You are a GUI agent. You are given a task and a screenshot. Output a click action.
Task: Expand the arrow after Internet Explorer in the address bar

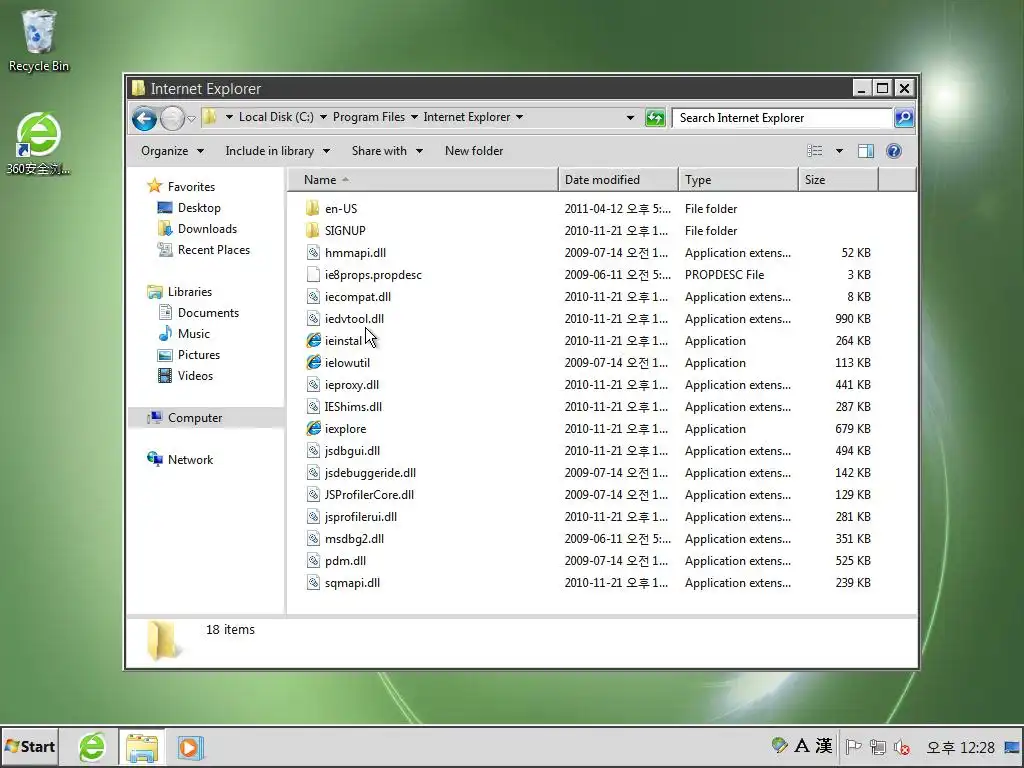519,118
